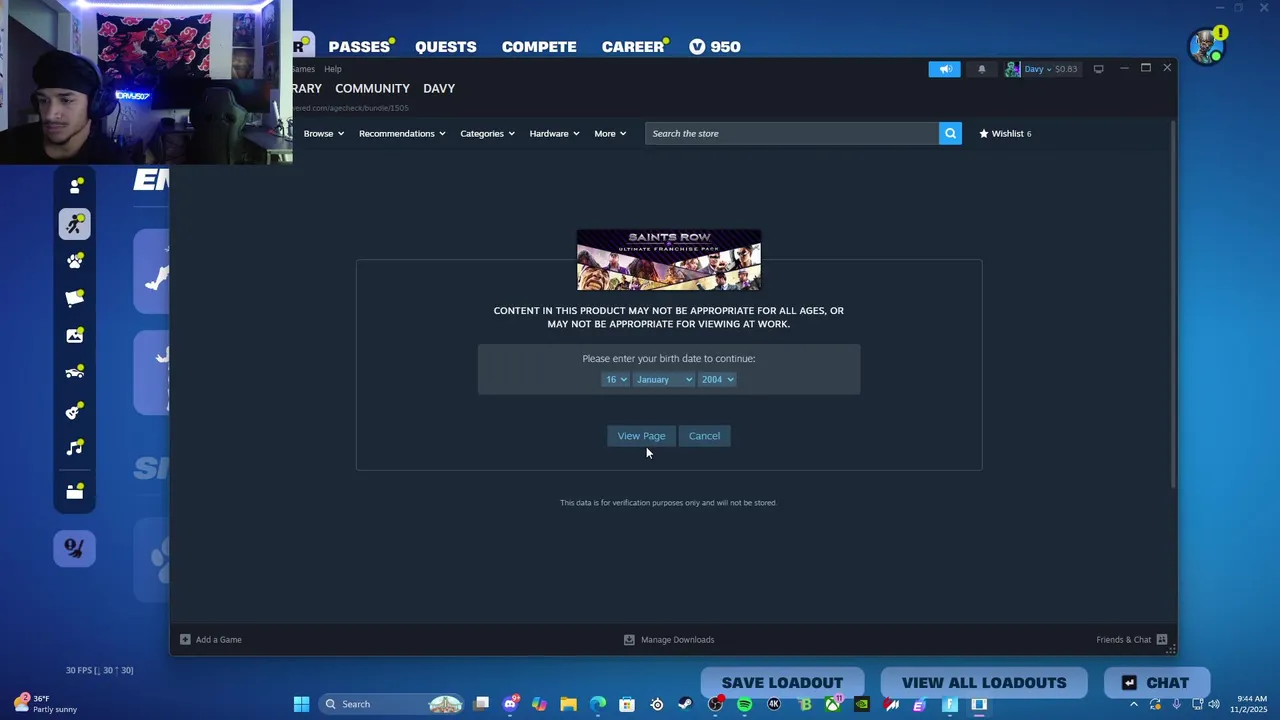Expand the More store dropdown
The height and width of the screenshot is (720, 1280).
[x=610, y=133]
